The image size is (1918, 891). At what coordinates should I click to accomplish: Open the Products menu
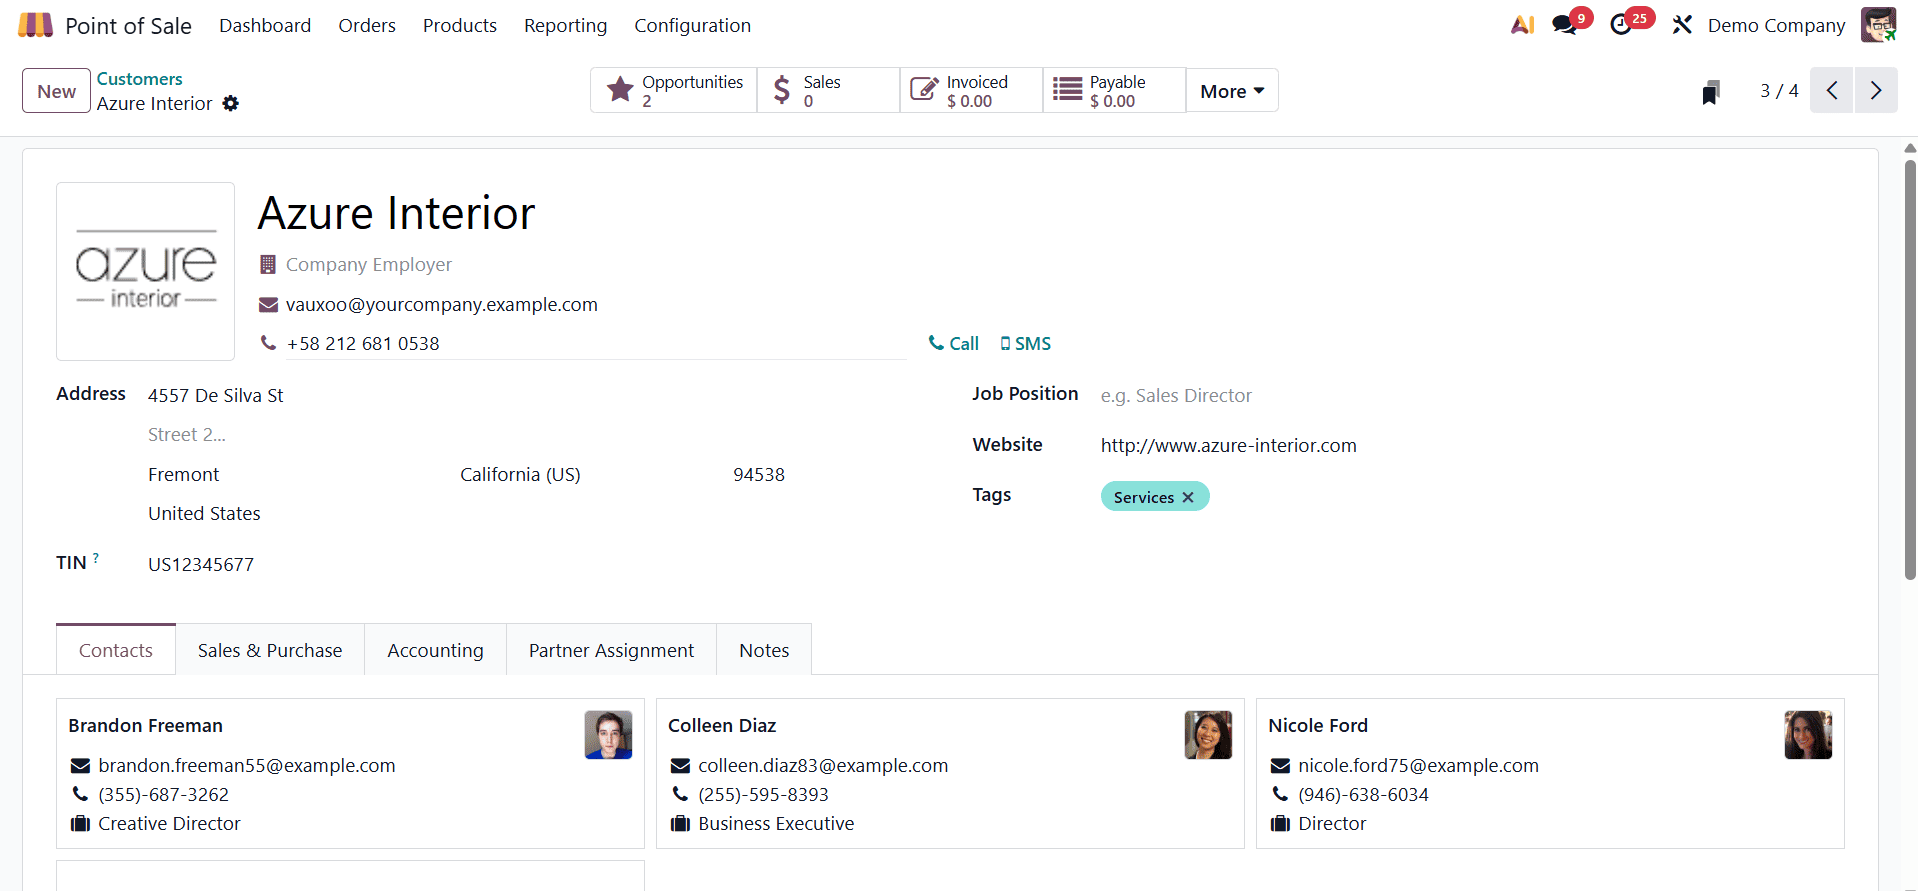(x=460, y=25)
